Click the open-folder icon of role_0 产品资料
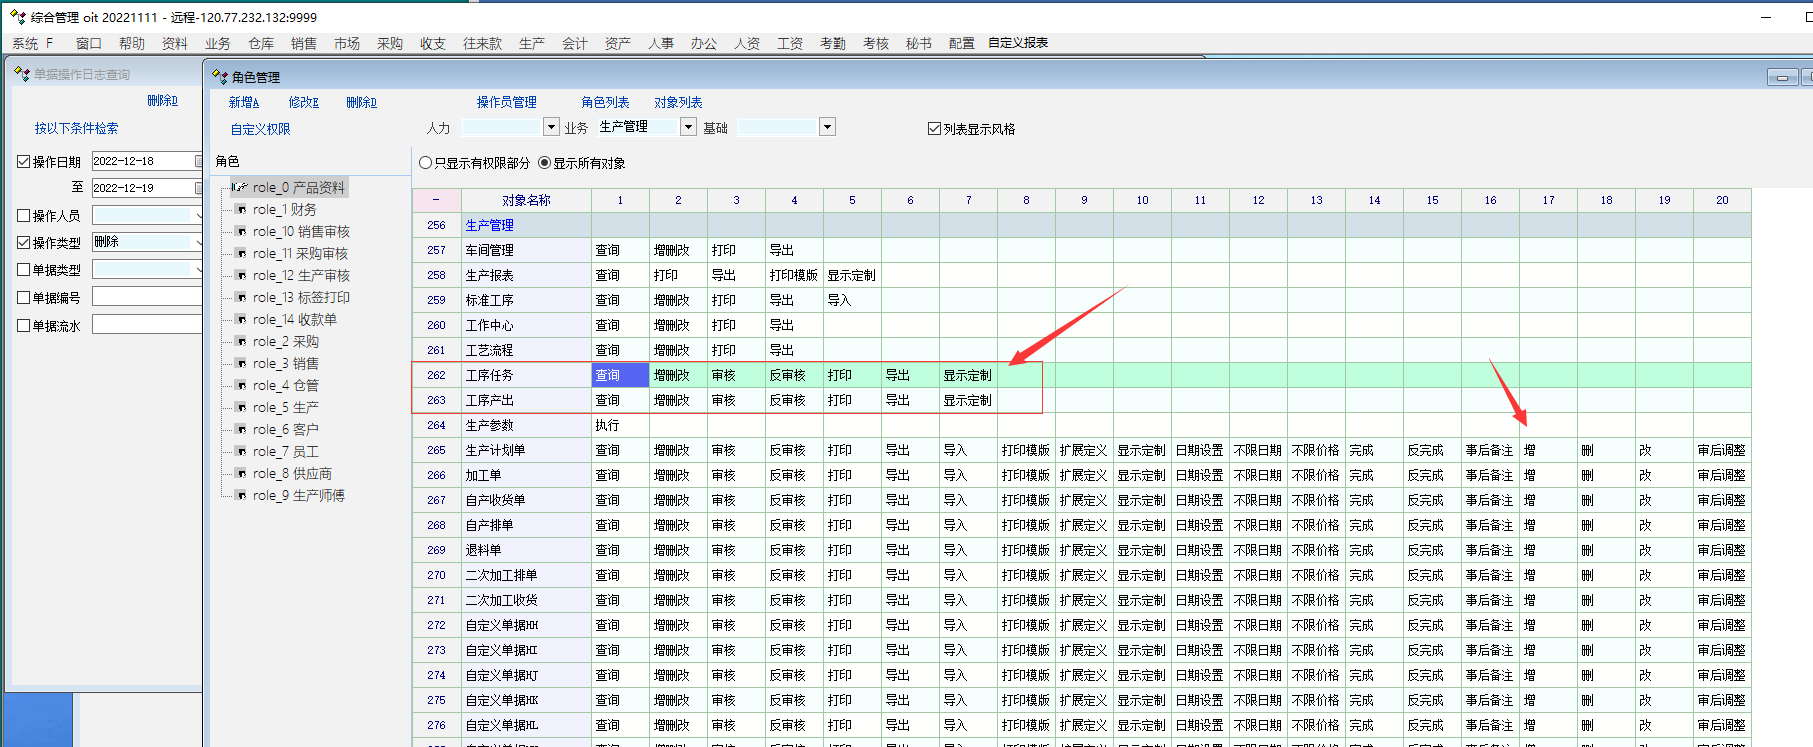Screen dimensions: 1813x747 click(240, 187)
